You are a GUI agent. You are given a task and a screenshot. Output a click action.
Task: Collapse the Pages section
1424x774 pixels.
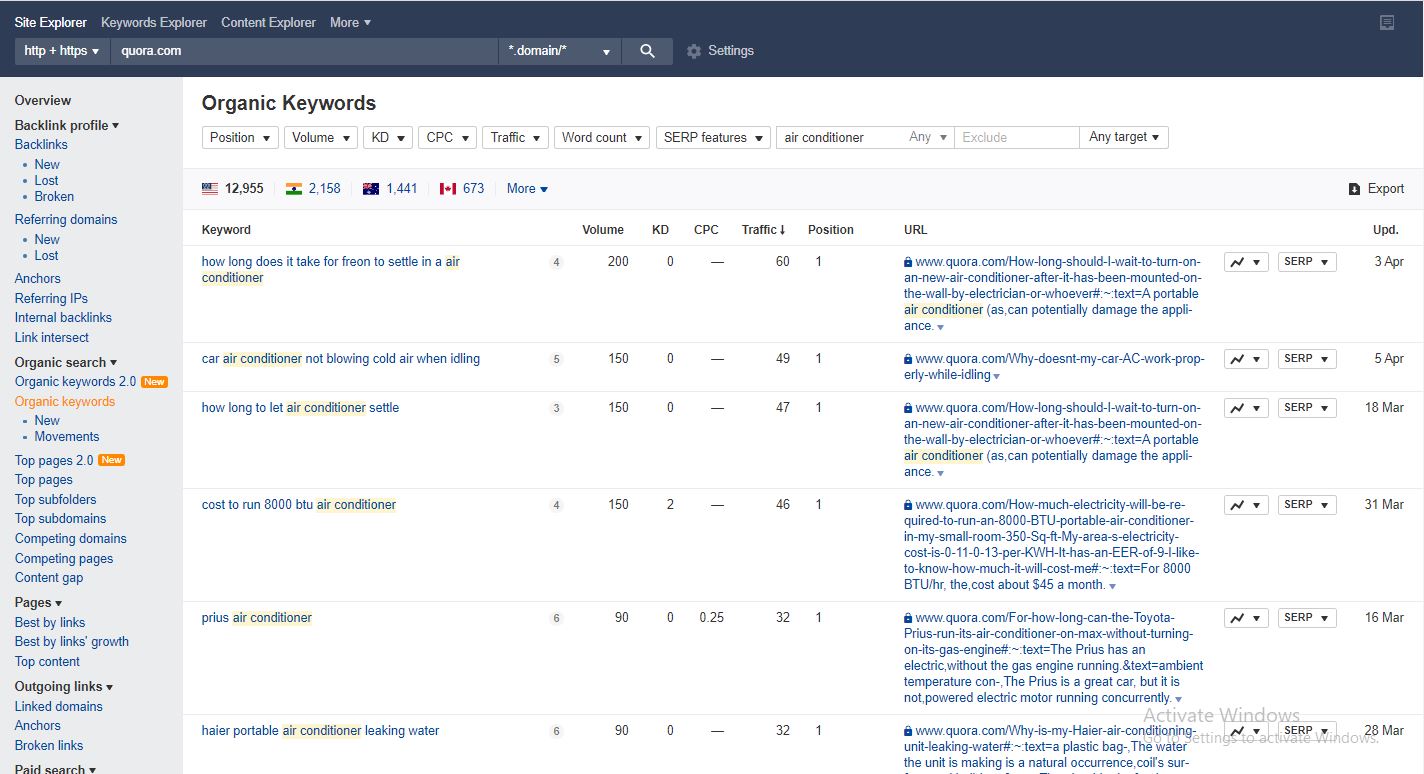(x=39, y=602)
